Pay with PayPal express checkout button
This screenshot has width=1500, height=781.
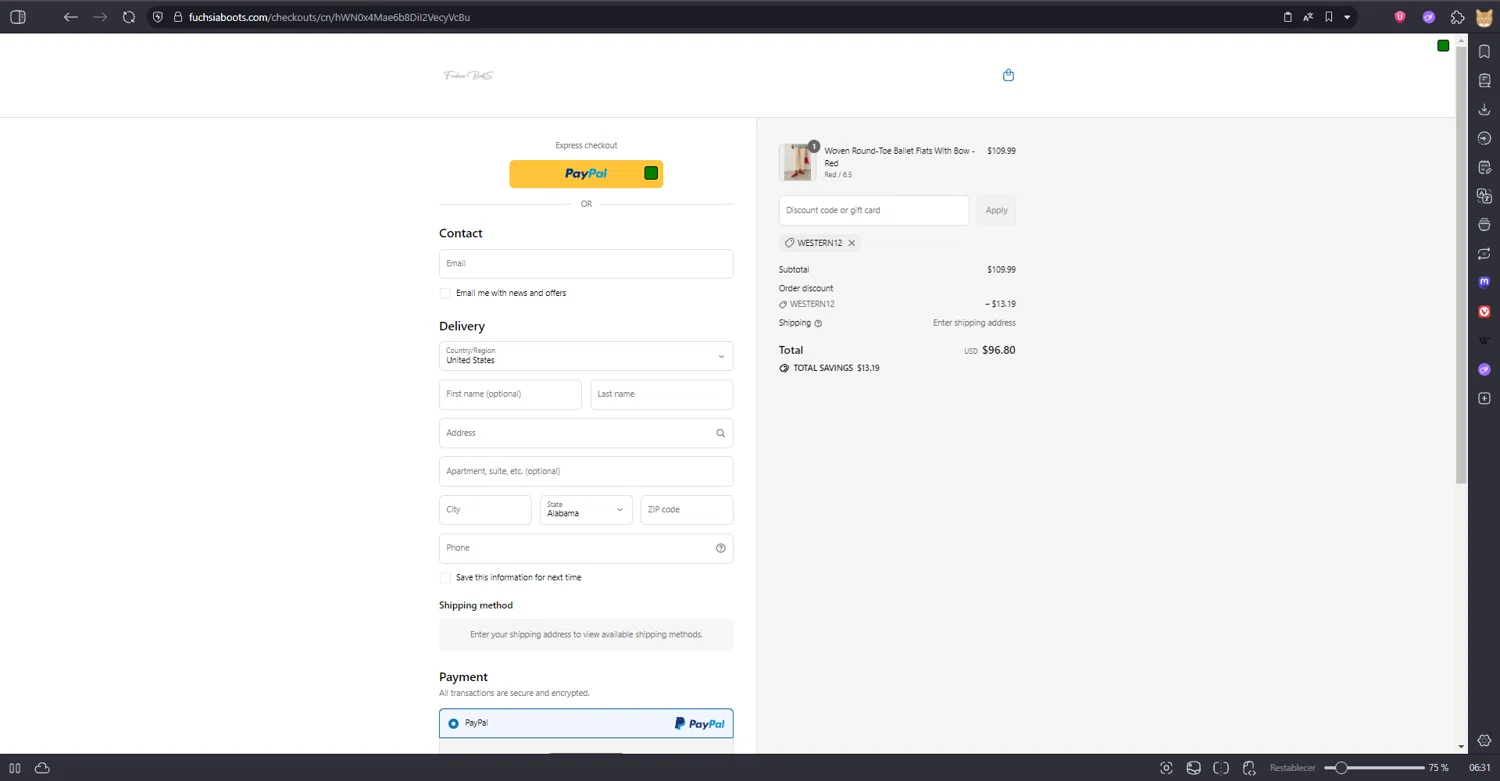[586, 173]
